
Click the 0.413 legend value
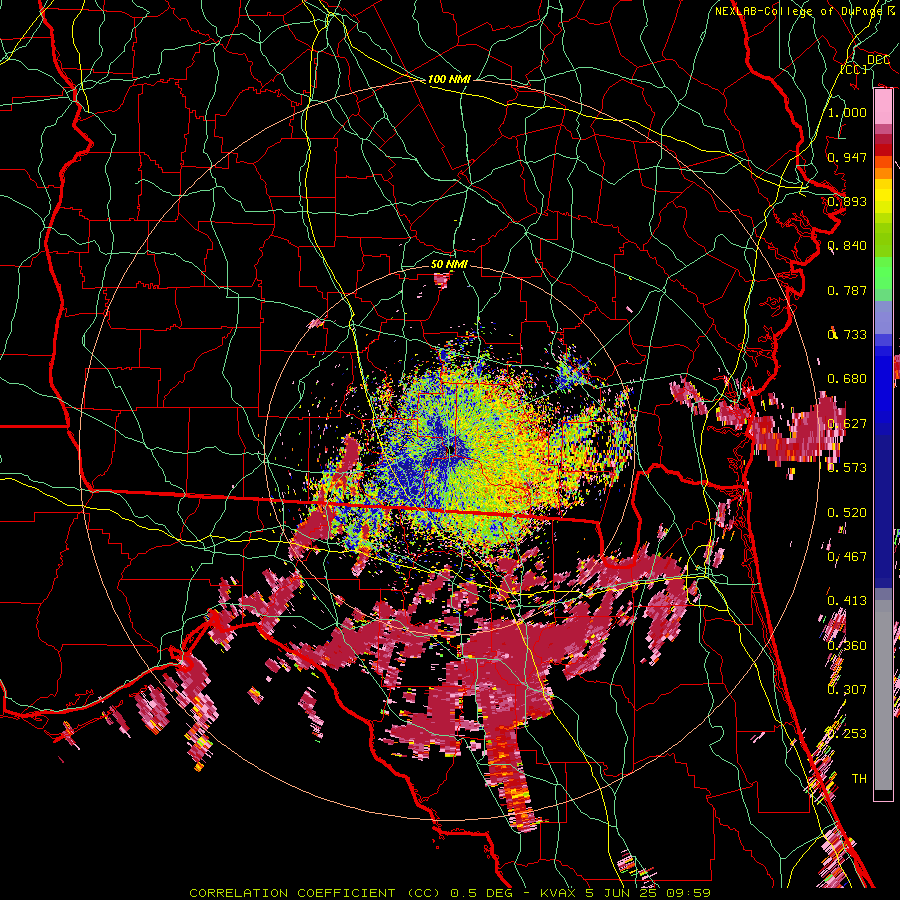pos(847,600)
